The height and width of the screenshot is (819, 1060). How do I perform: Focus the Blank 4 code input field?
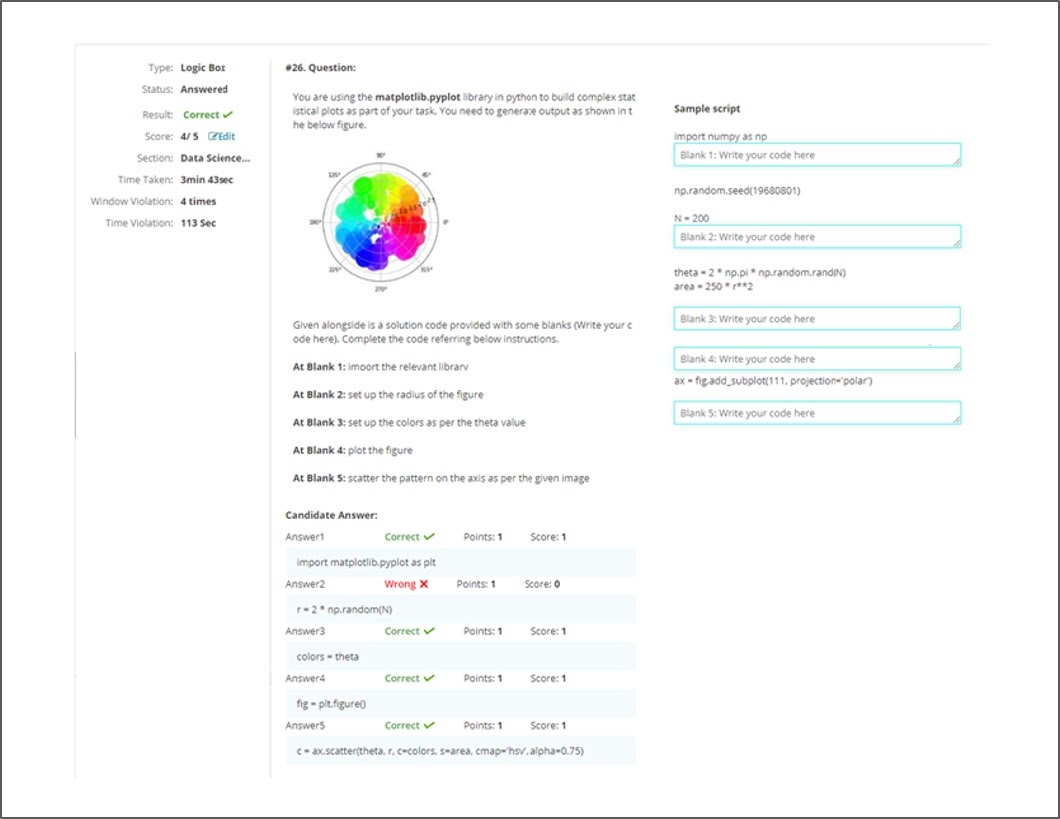coord(817,359)
